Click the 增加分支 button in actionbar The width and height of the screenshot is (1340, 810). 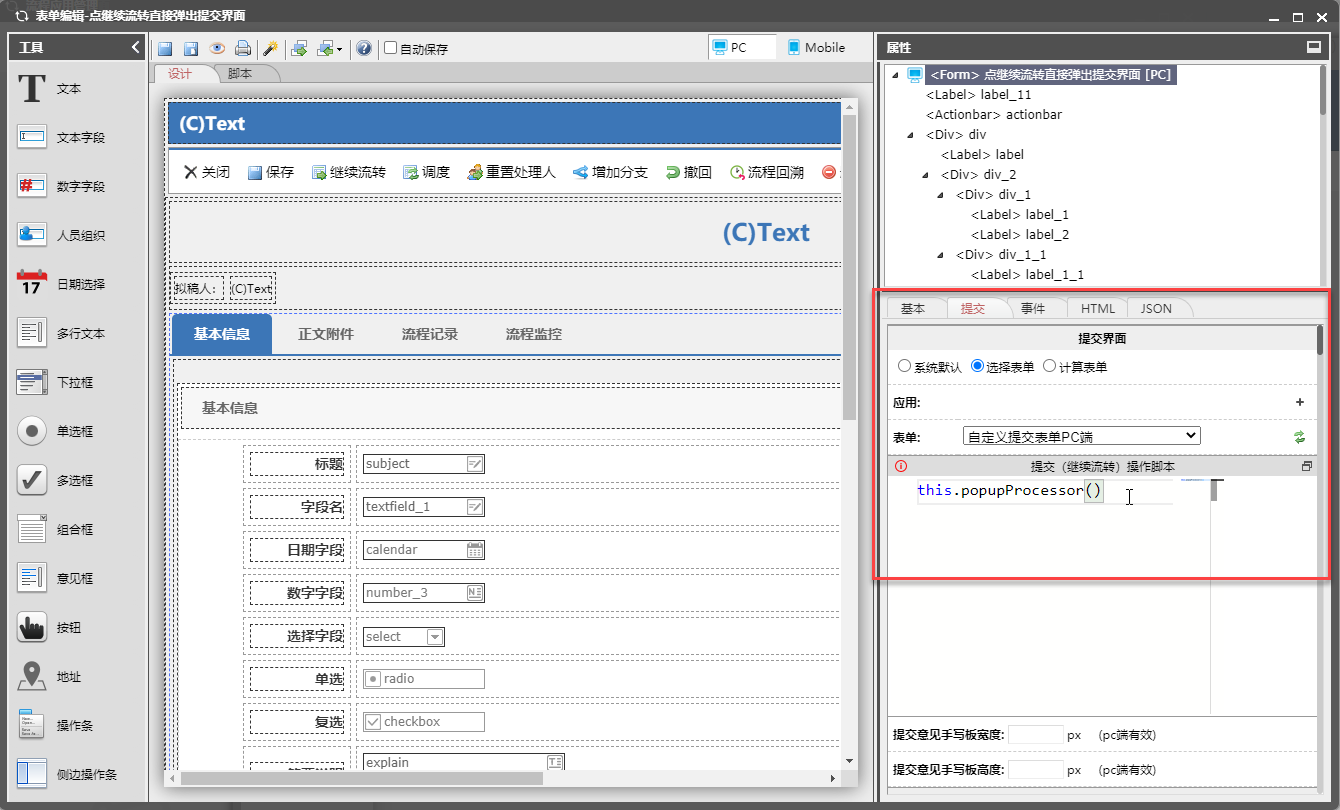(611, 172)
